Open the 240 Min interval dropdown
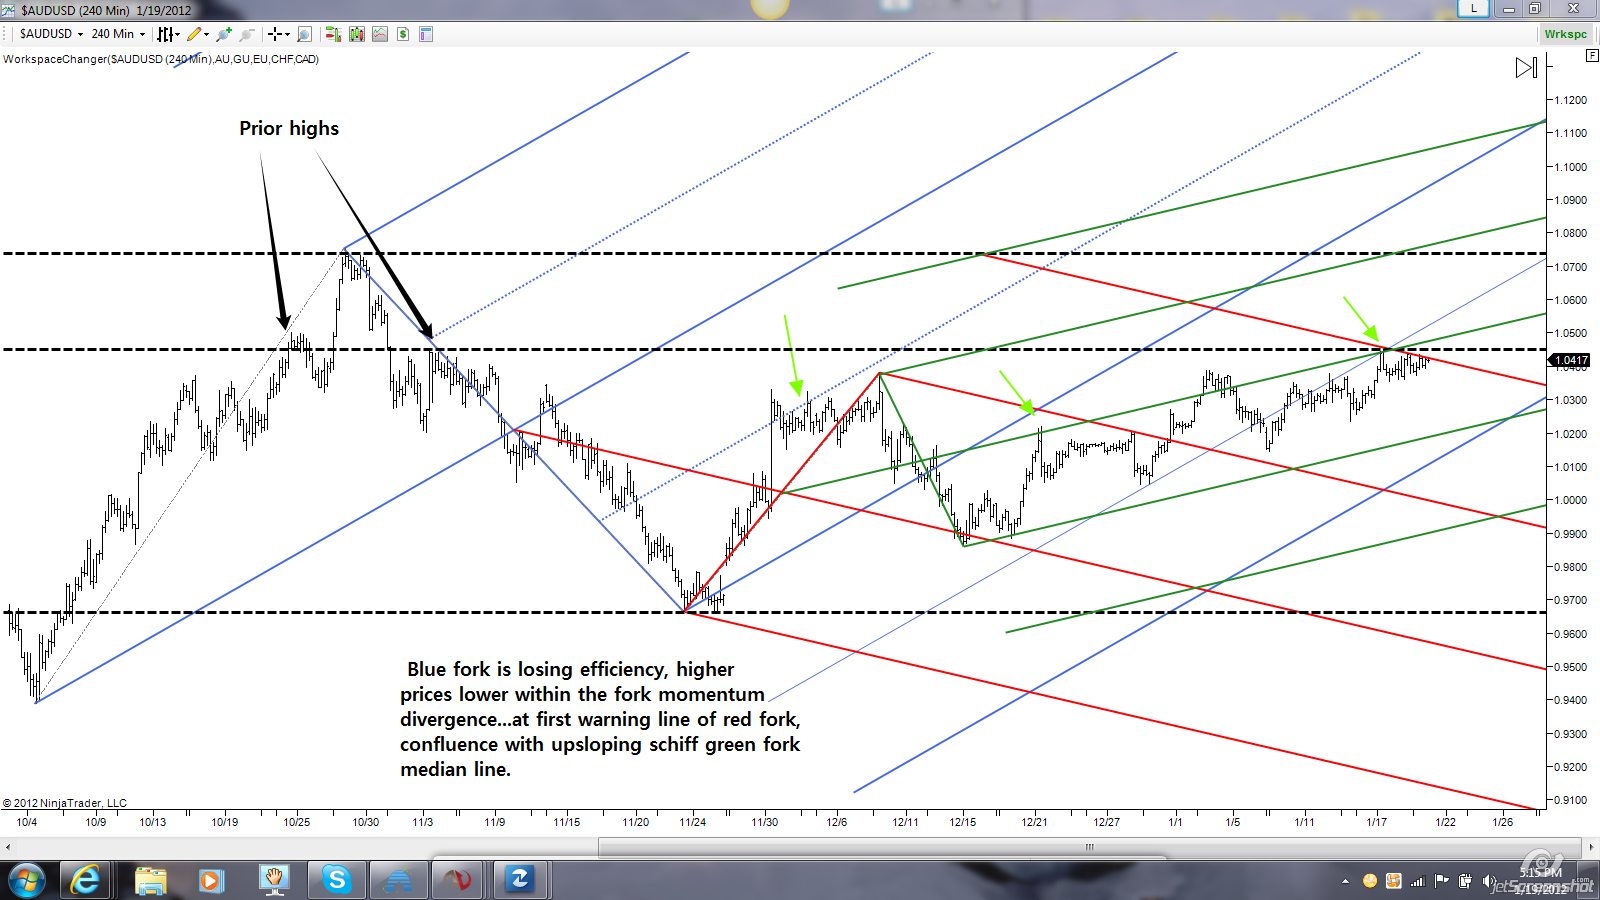Image resolution: width=1600 pixels, height=900 pixels. pyautogui.click(x=118, y=34)
